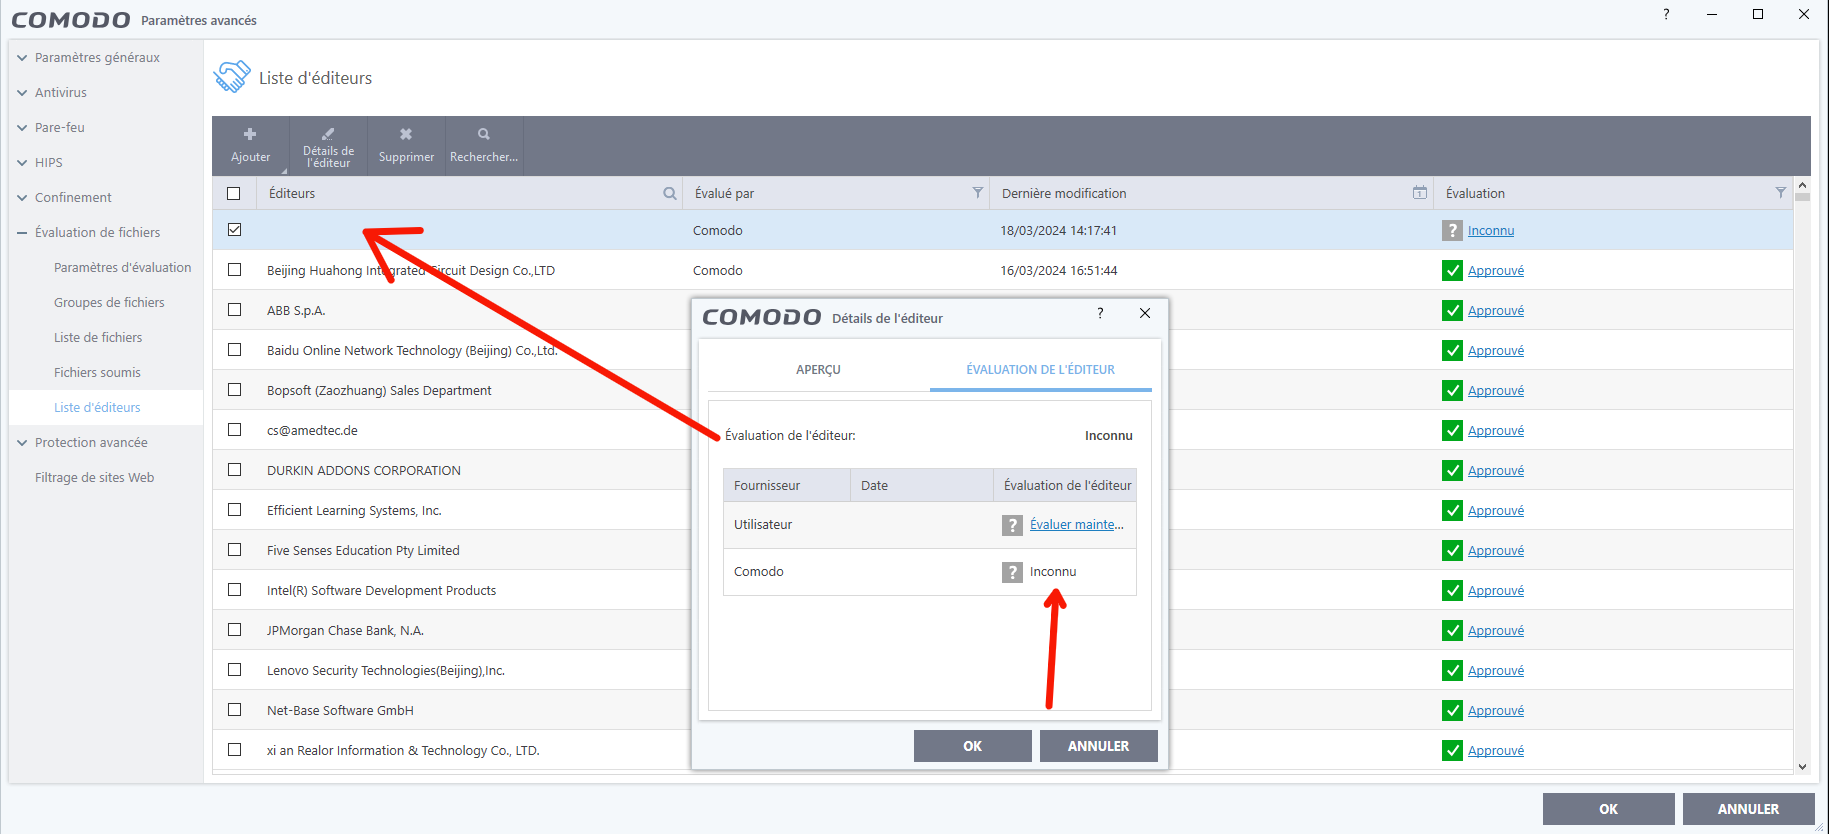
Task: Click green check icon for cs@amedtec.de row
Action: pyautogui.click(x=1452, y=431)
